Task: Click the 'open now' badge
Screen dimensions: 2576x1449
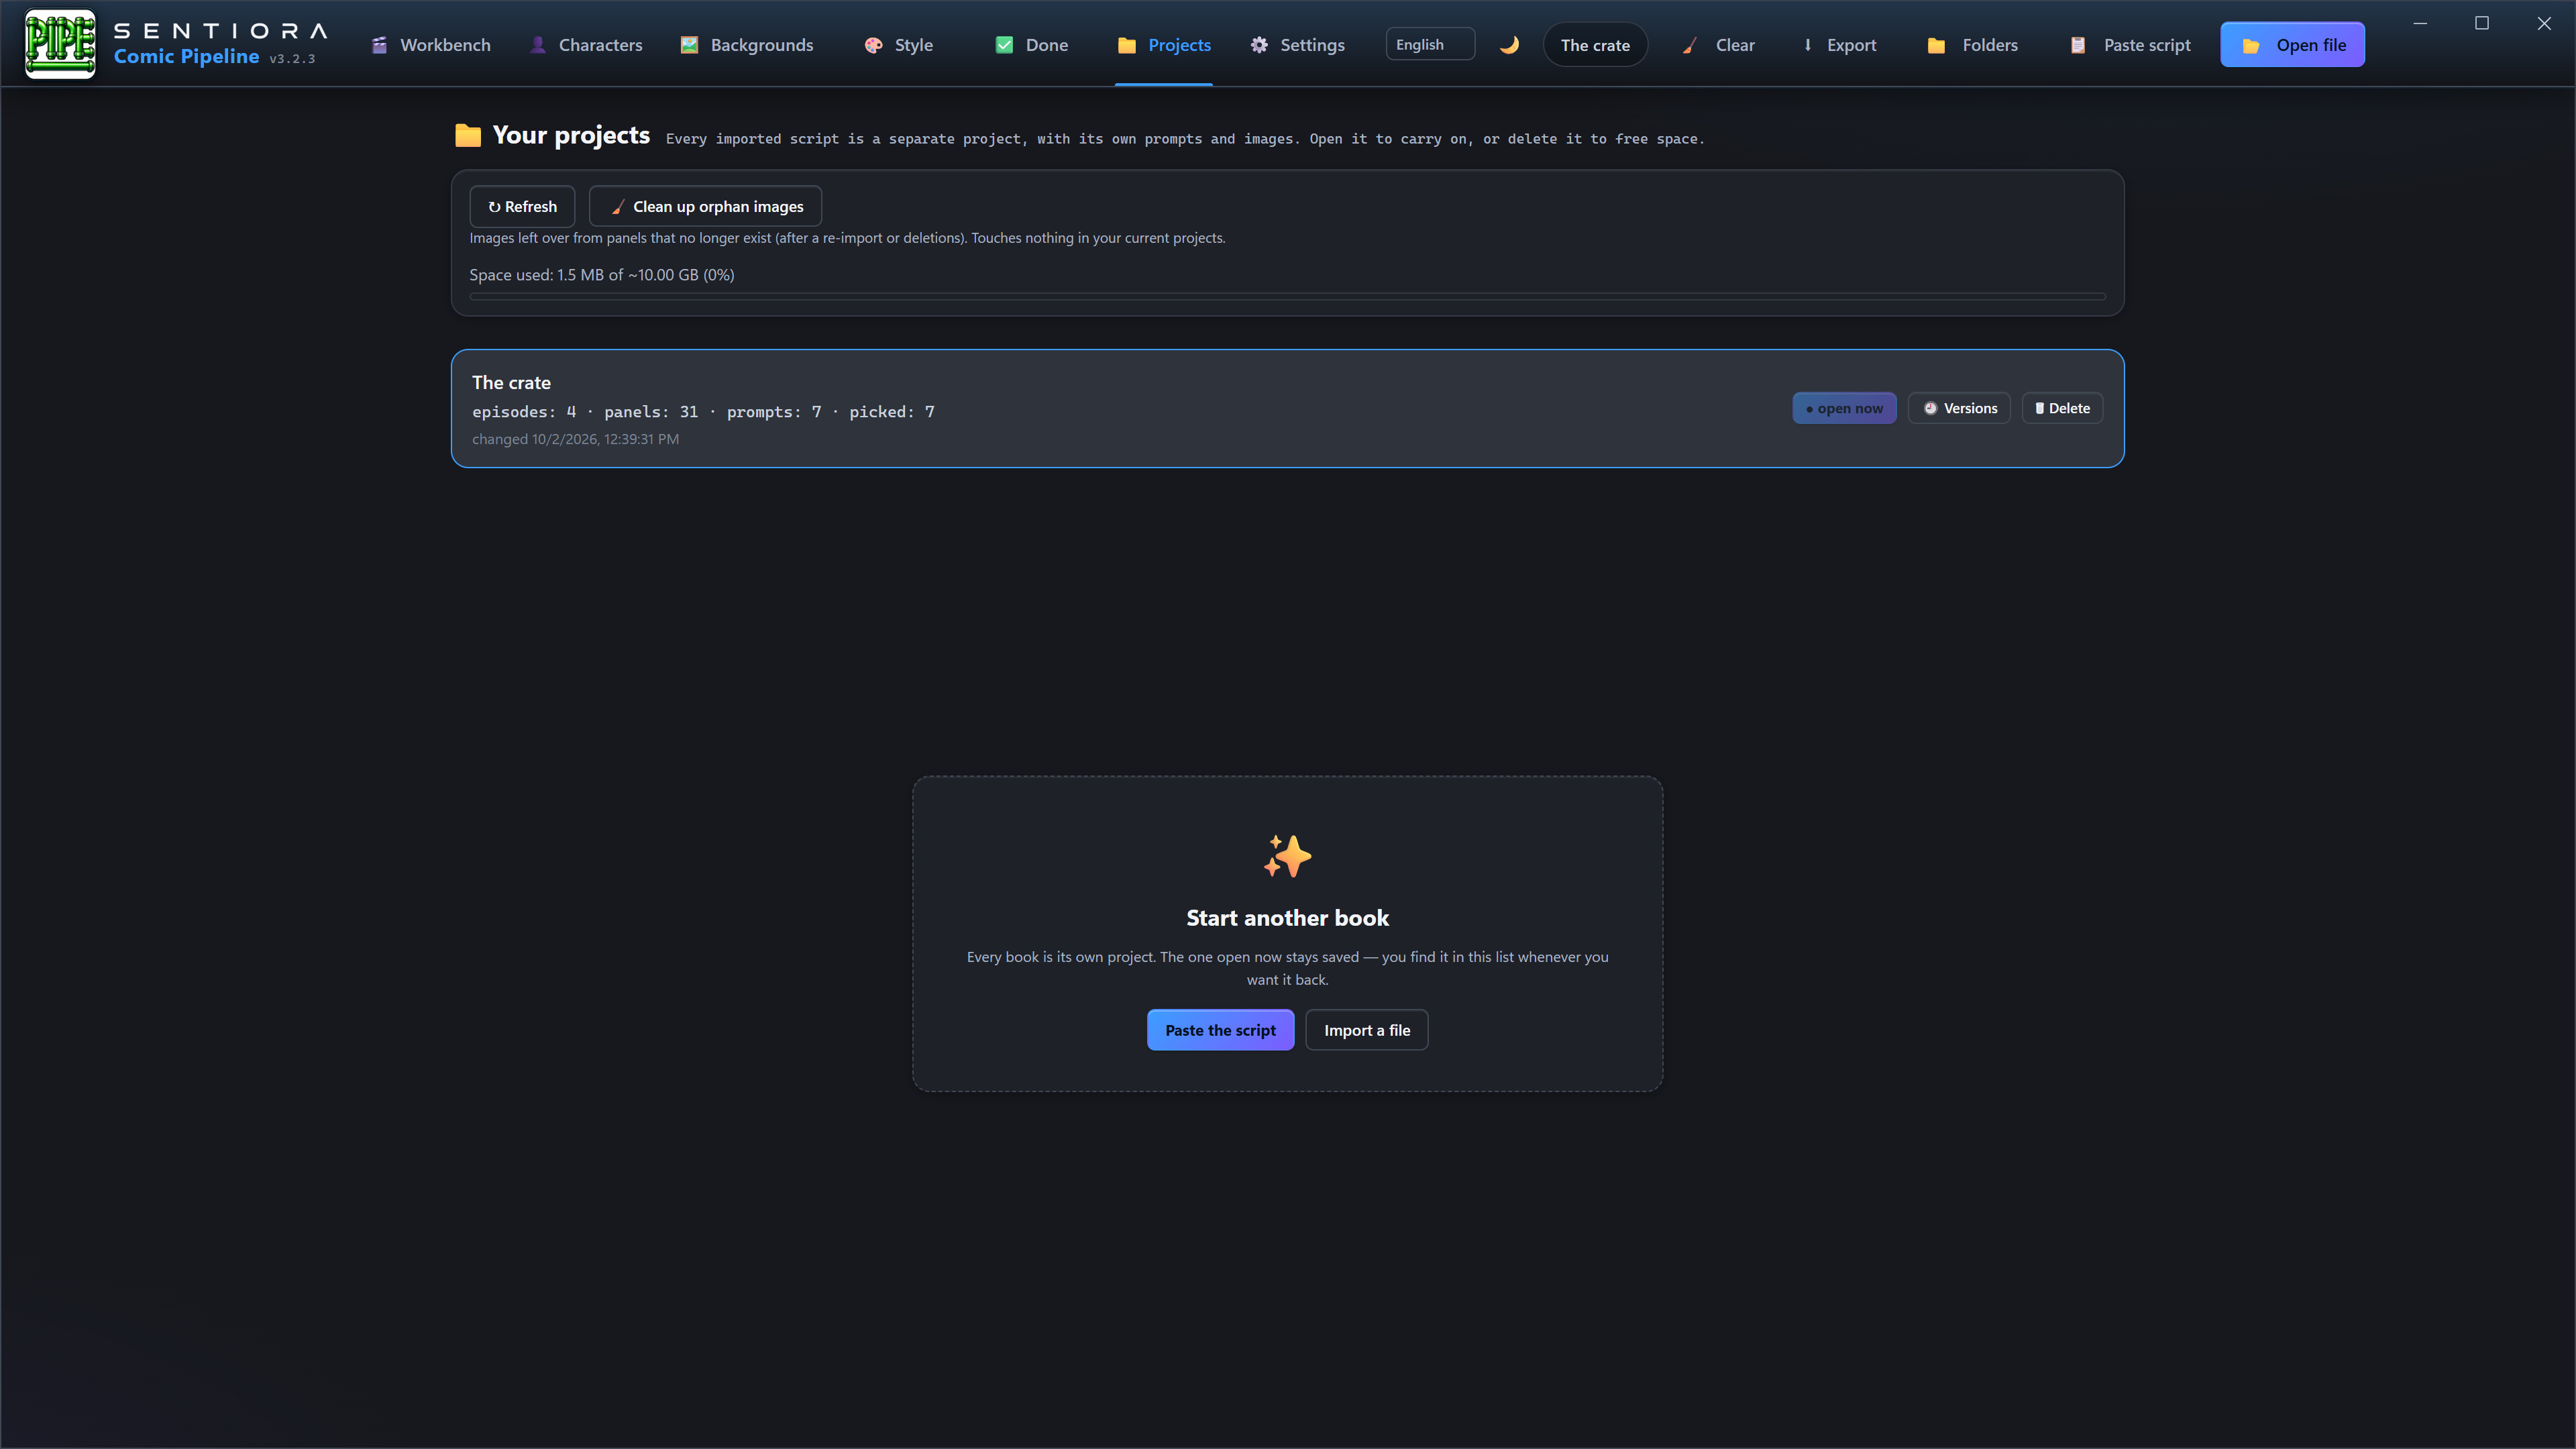Action: coord(1844,408)
